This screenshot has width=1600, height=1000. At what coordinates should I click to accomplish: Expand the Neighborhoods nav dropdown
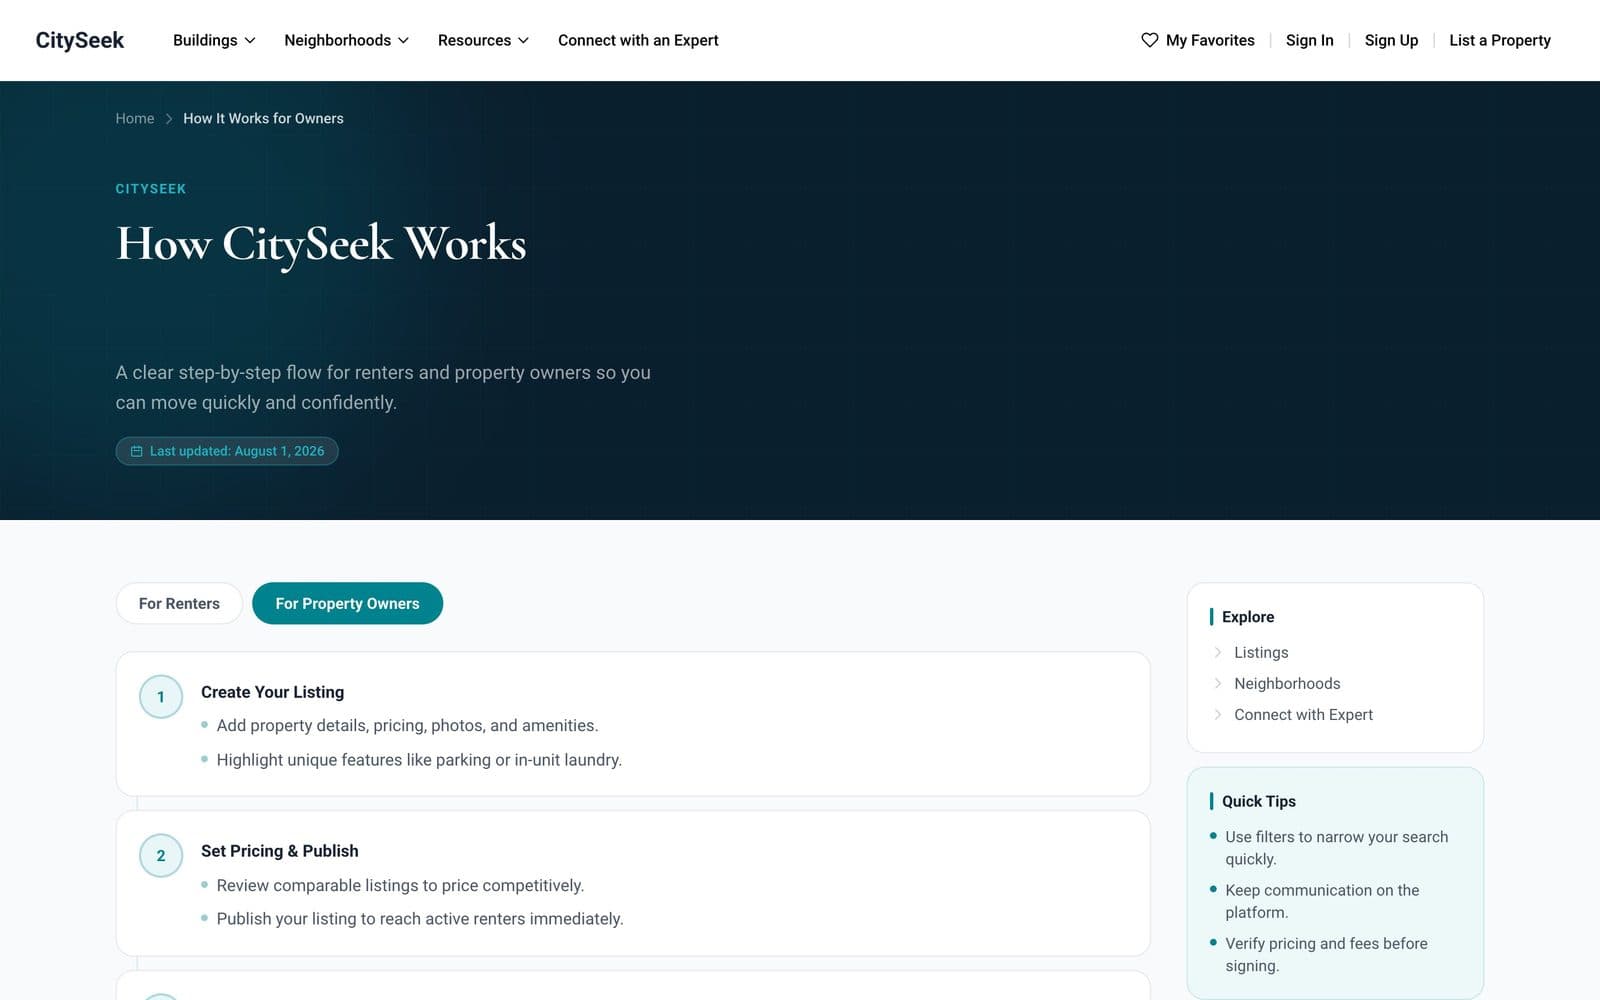coord(346,40)
